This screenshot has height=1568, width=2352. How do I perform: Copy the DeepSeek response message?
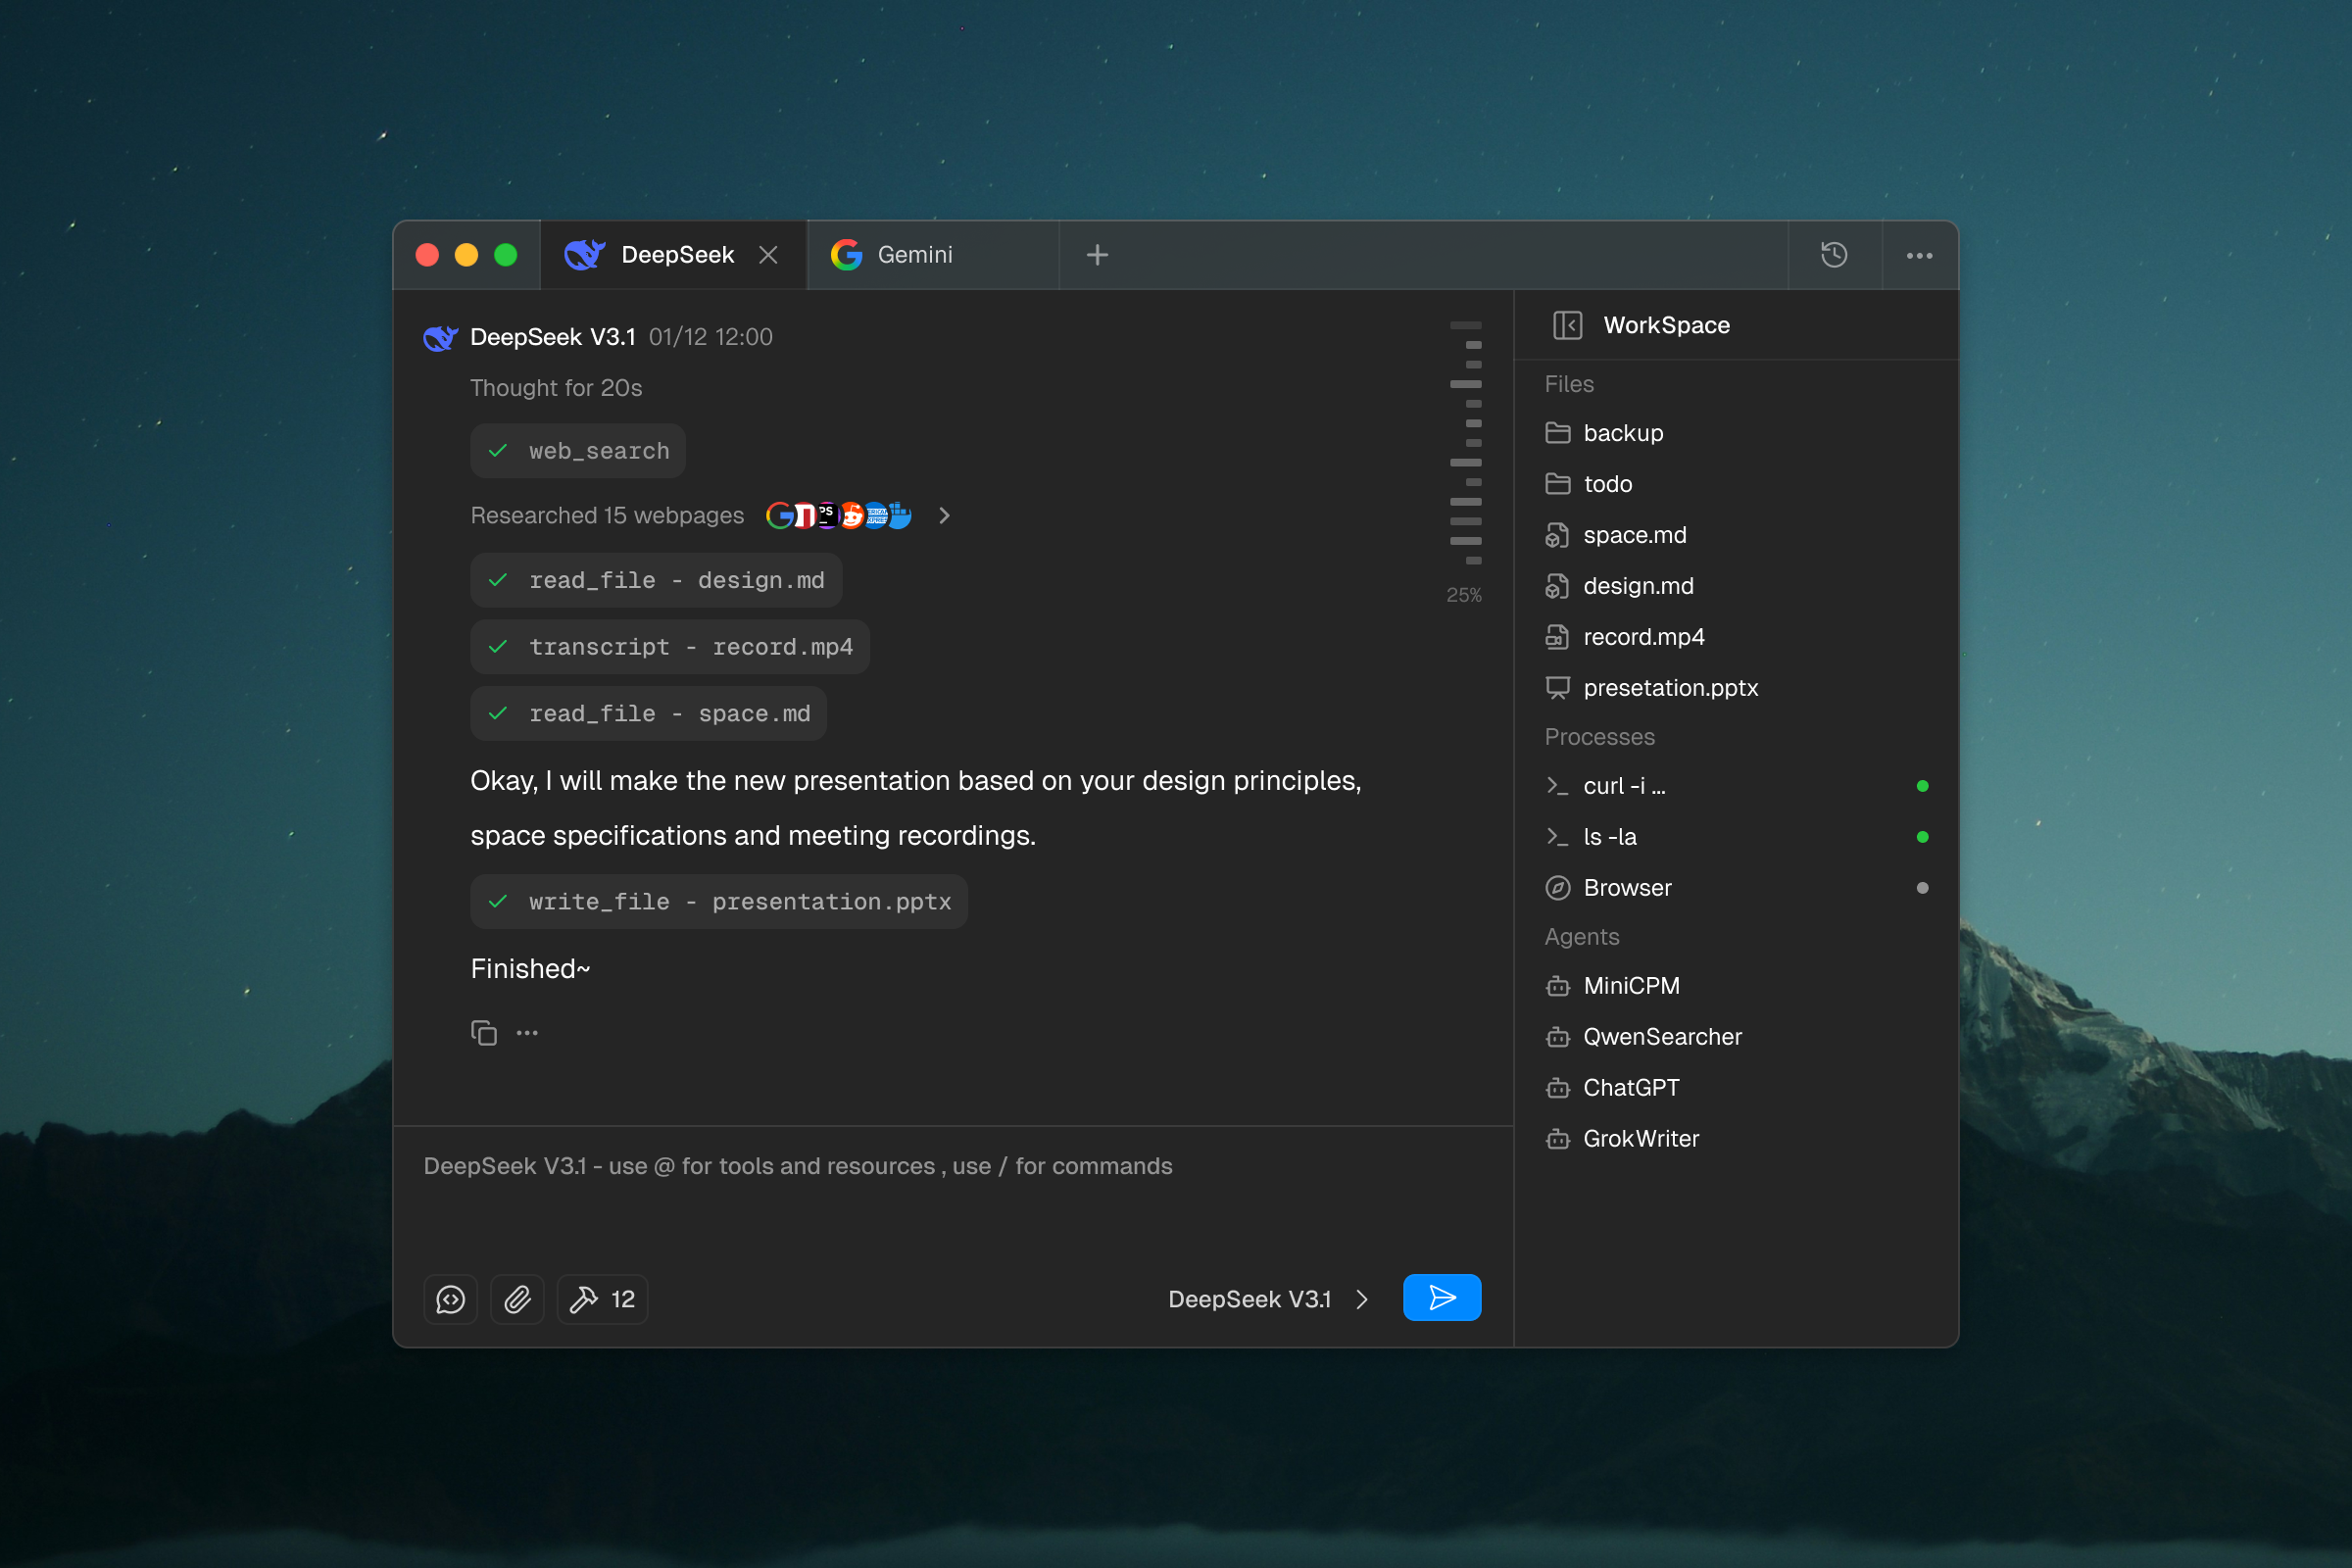[x=484, y=1033]
